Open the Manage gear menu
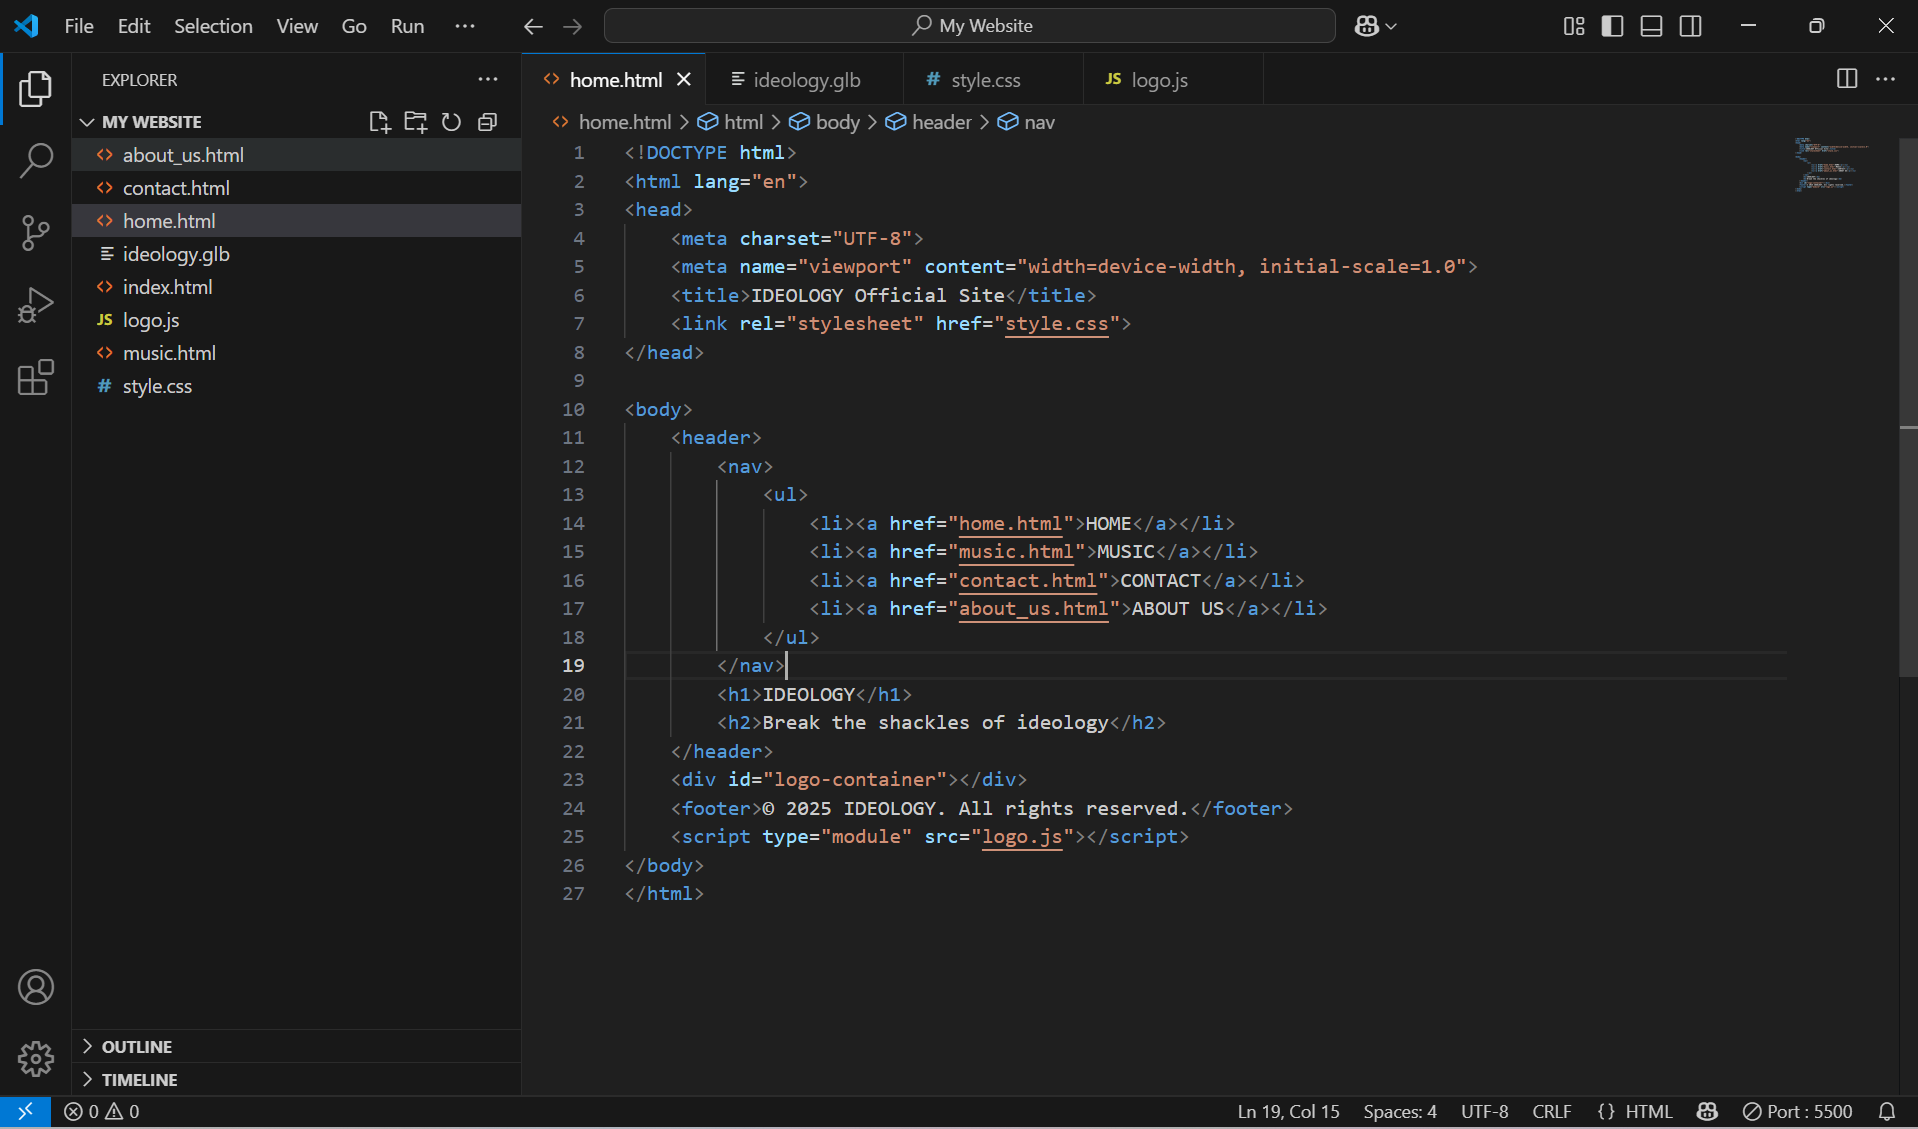This screenshot has height=1129, width=1918. 35,1058
